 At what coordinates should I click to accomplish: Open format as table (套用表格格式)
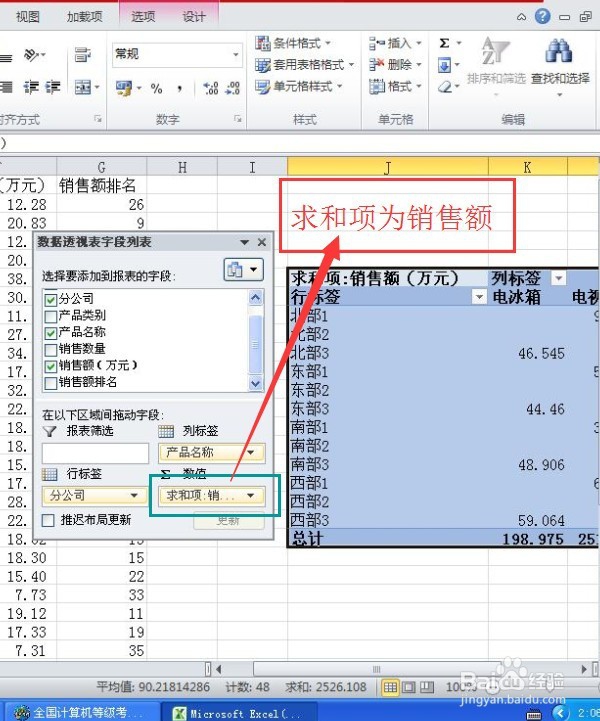304,65
